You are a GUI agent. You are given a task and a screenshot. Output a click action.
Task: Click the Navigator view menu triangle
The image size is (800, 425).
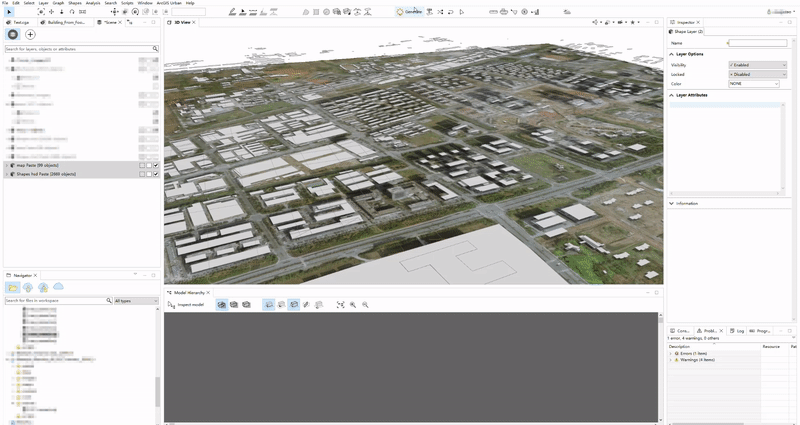135,274
